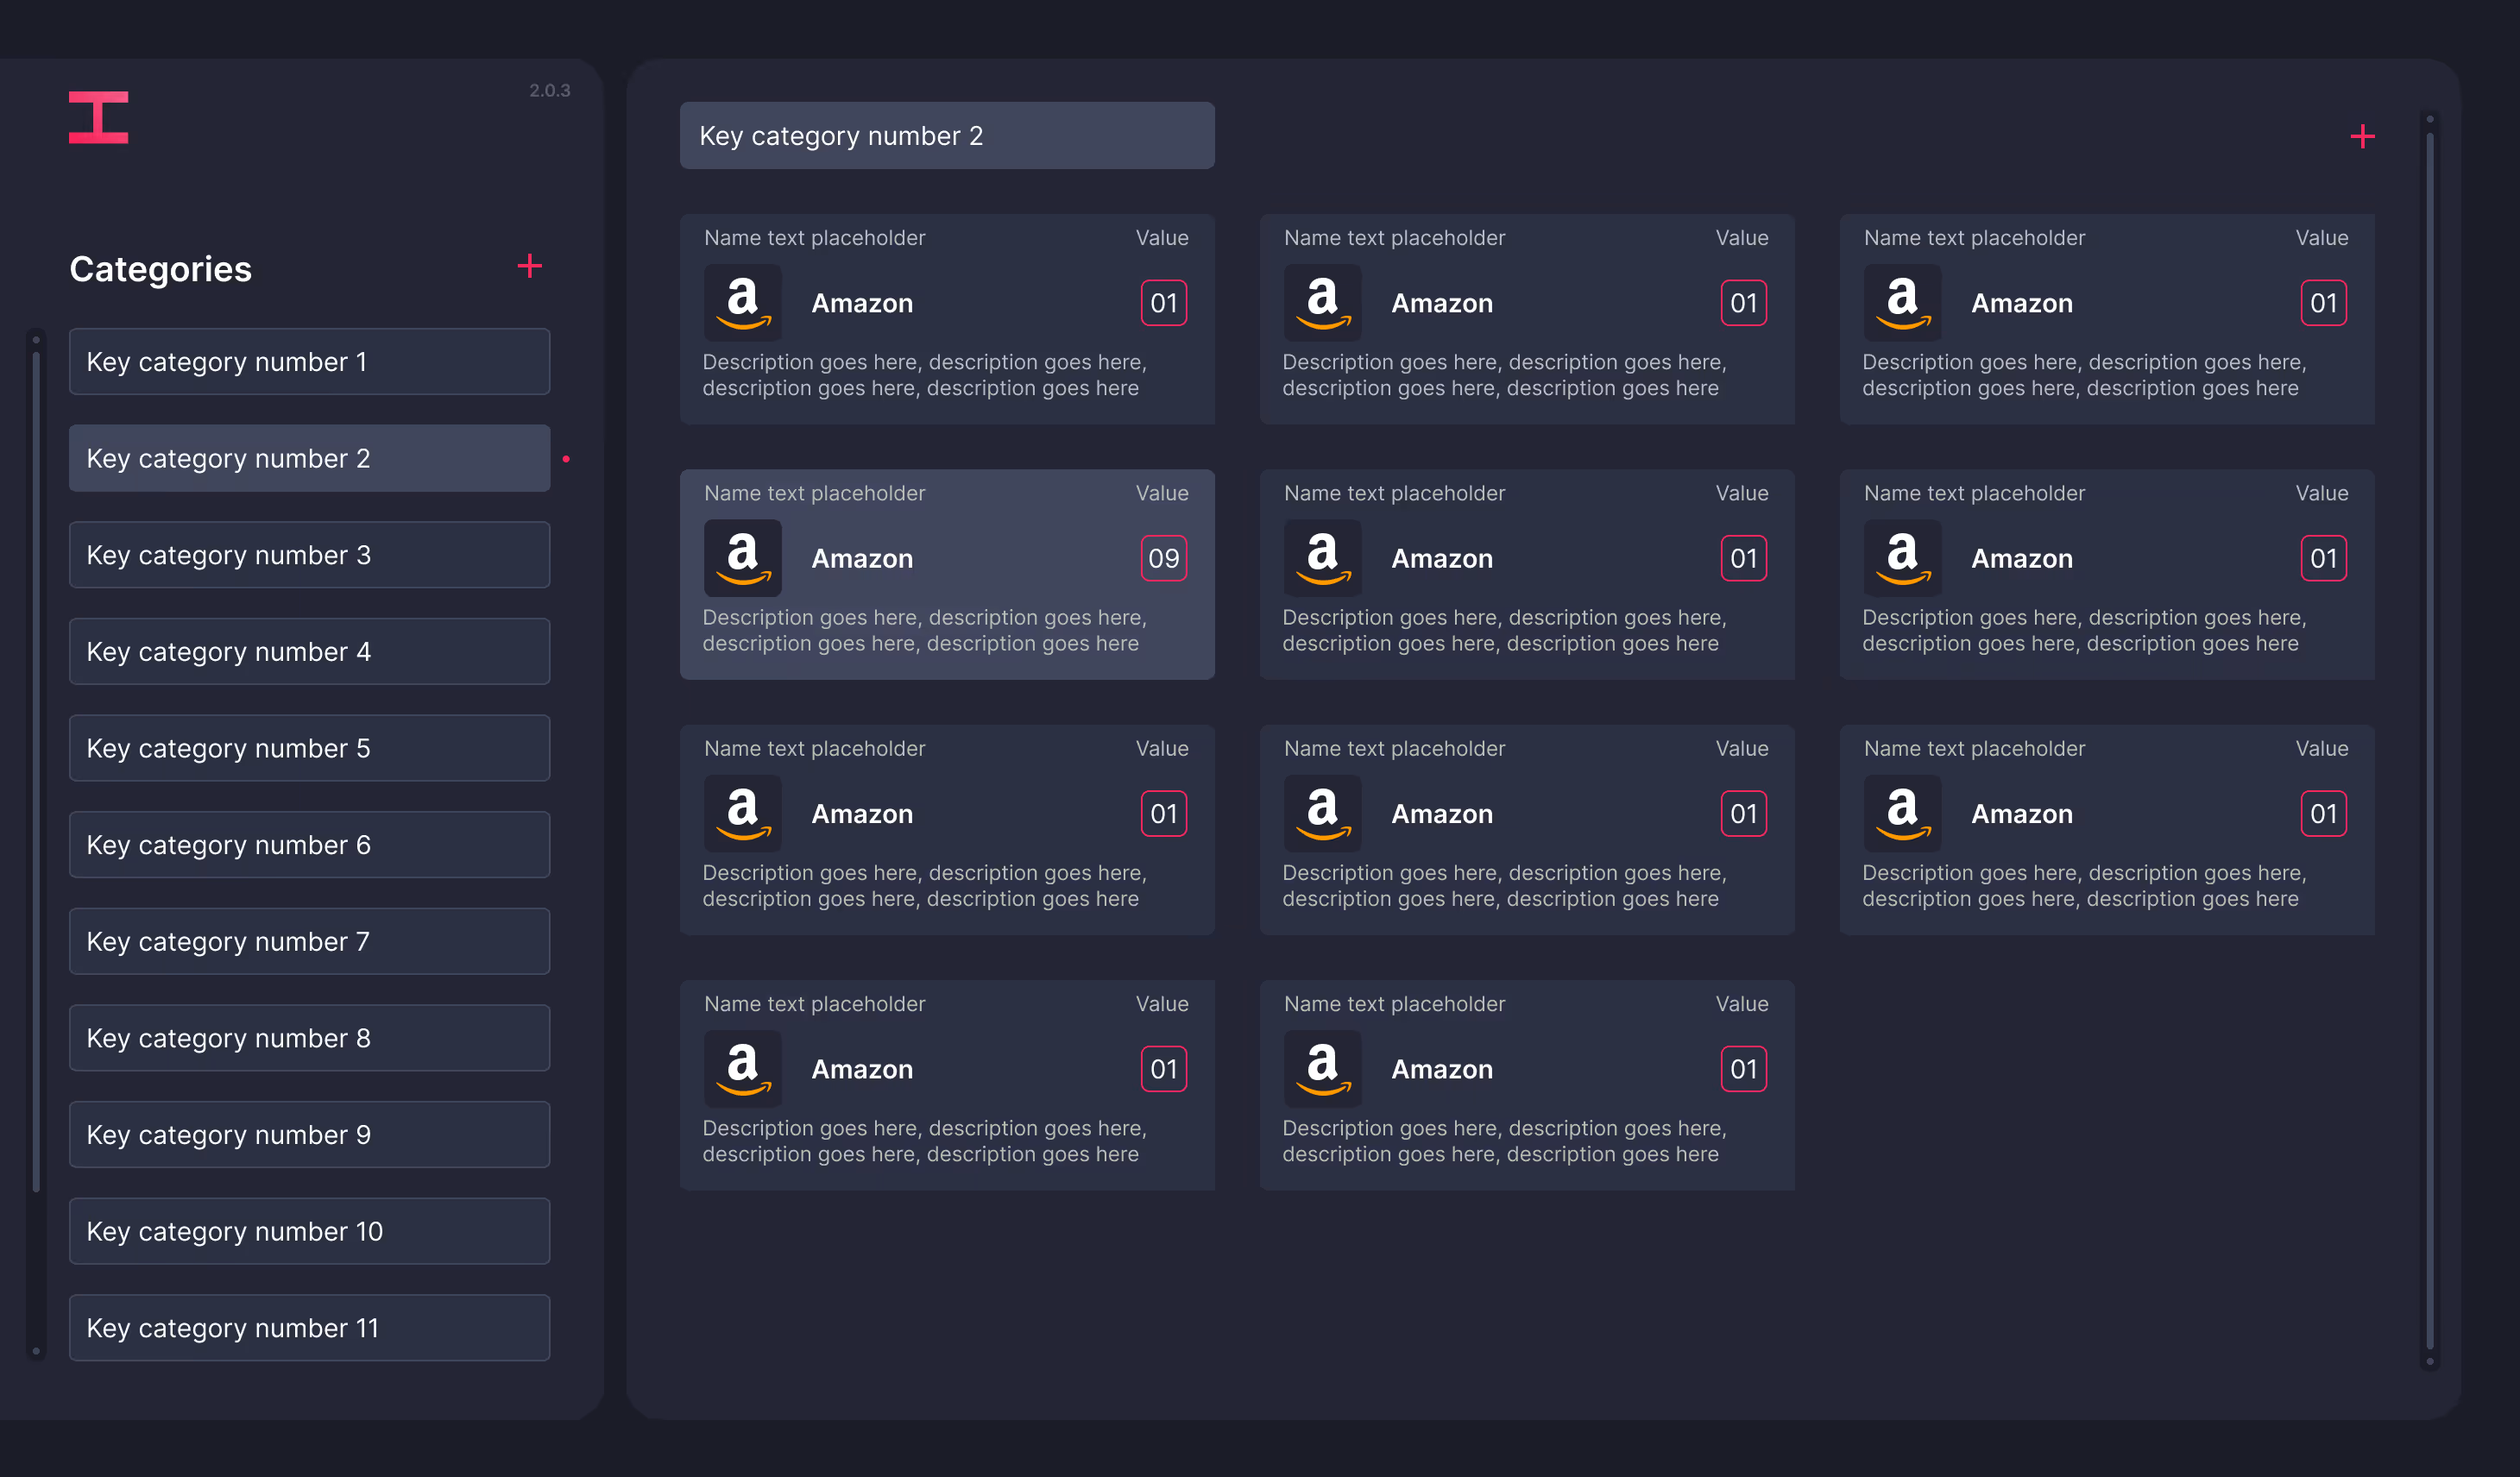The height and width of the screenshot is (1477, 2520).
Task: Open Key category number 5
Action: click(x=309, y=748)
